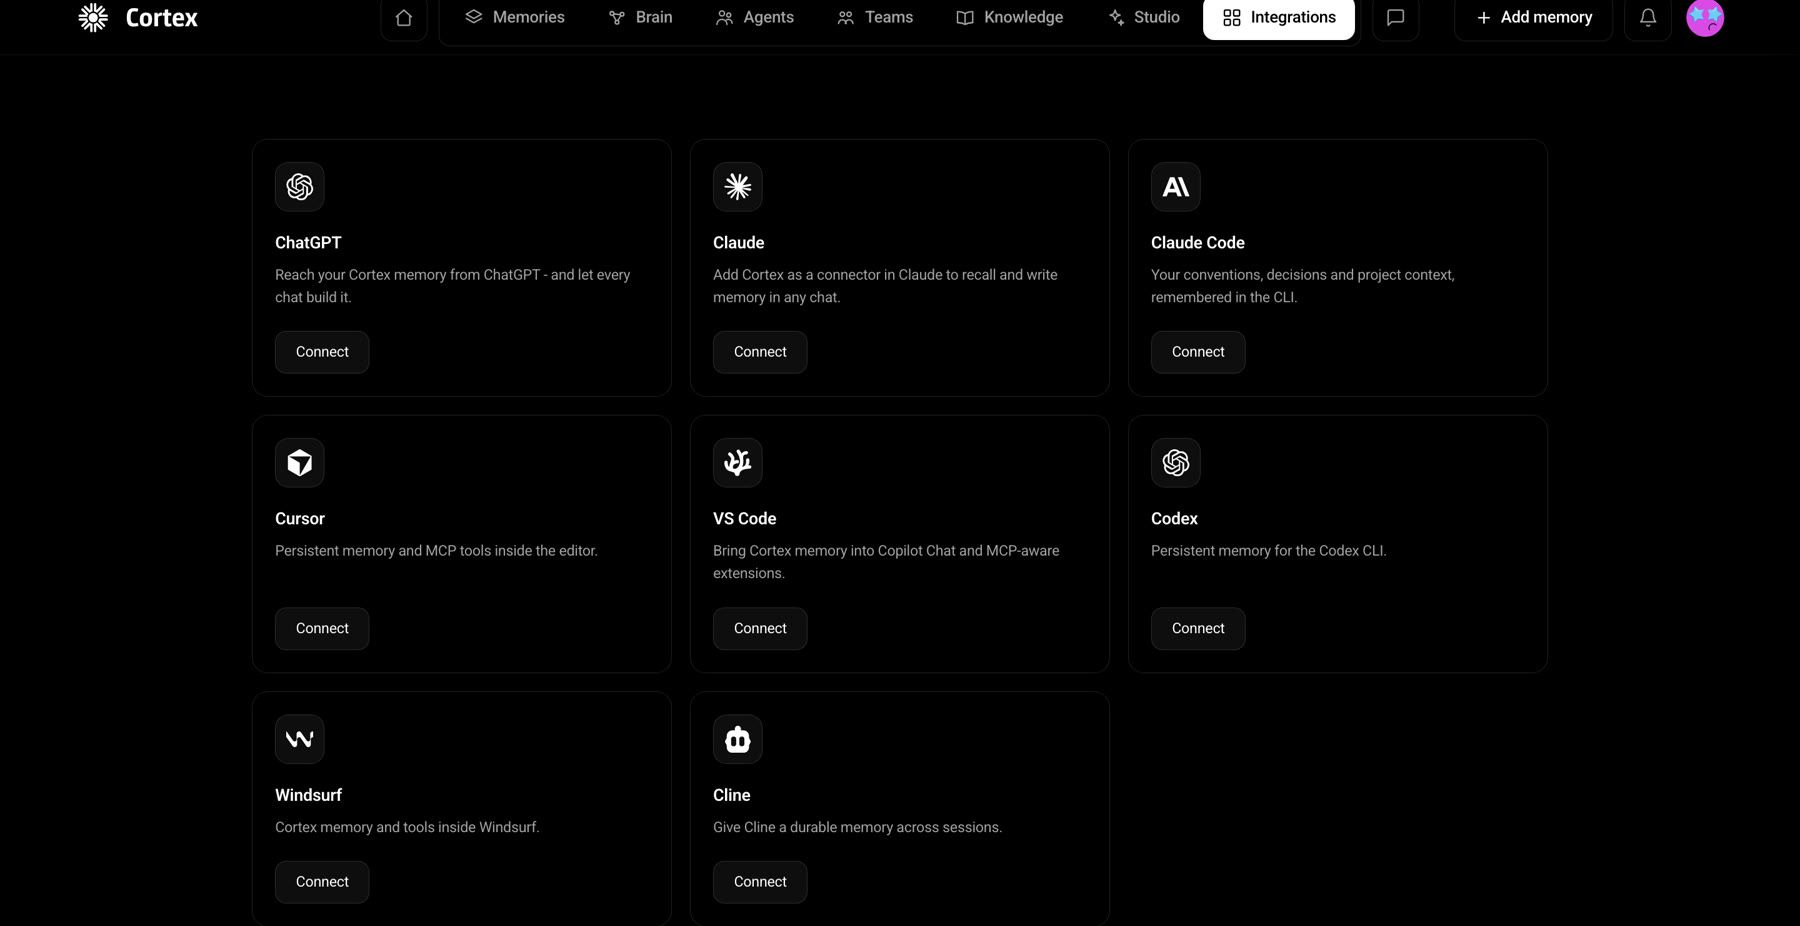Viewport: 1800px width, 926px height.
Task: Click the Cline robot icon
Action: (738, 739)
